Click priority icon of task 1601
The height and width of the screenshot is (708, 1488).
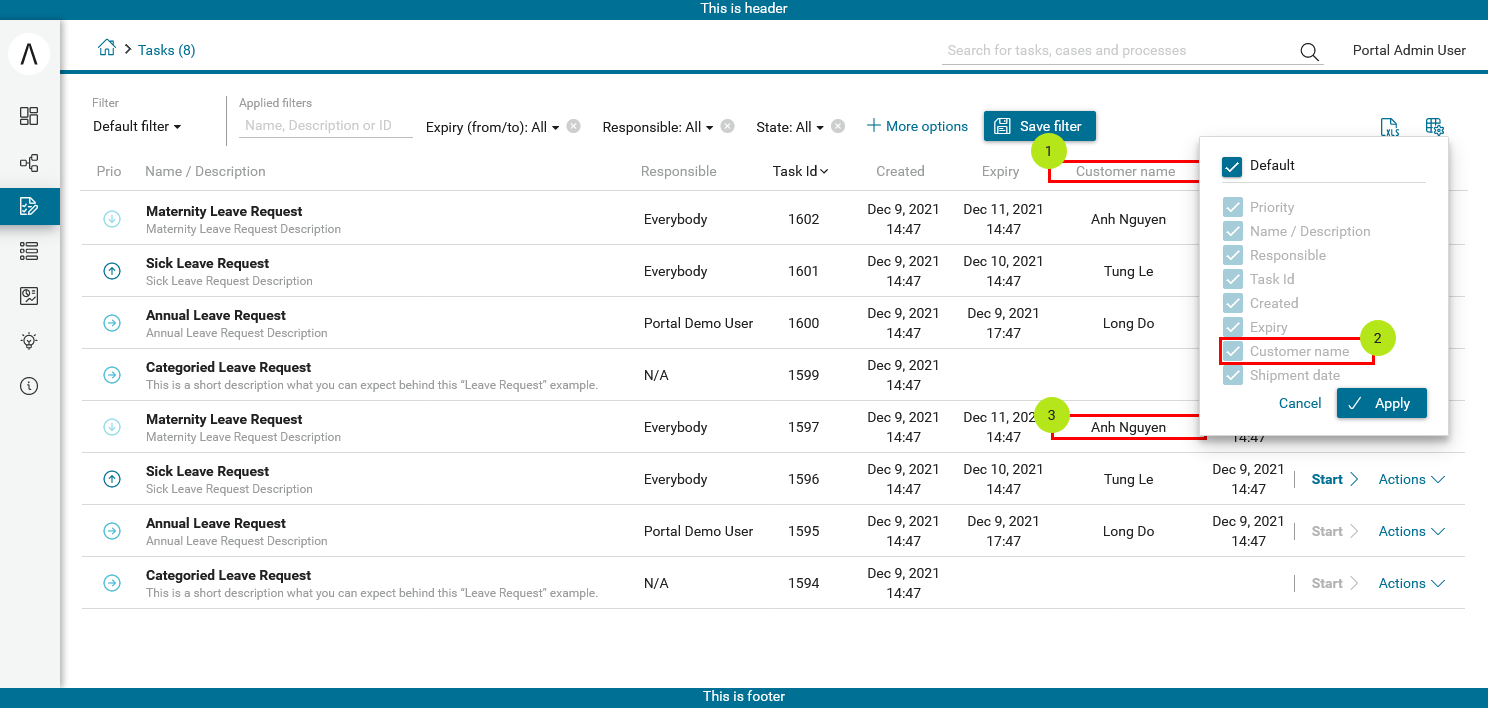(112, 271)
